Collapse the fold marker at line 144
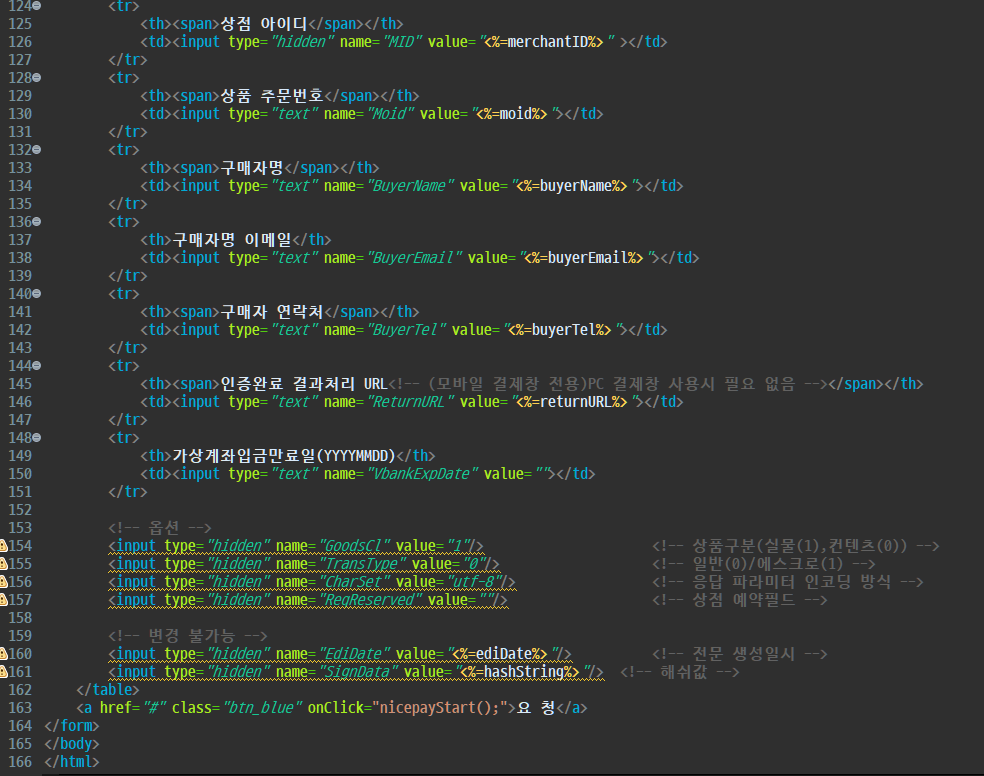This screenshot has height=776, width=984. (x=36, y=366)
